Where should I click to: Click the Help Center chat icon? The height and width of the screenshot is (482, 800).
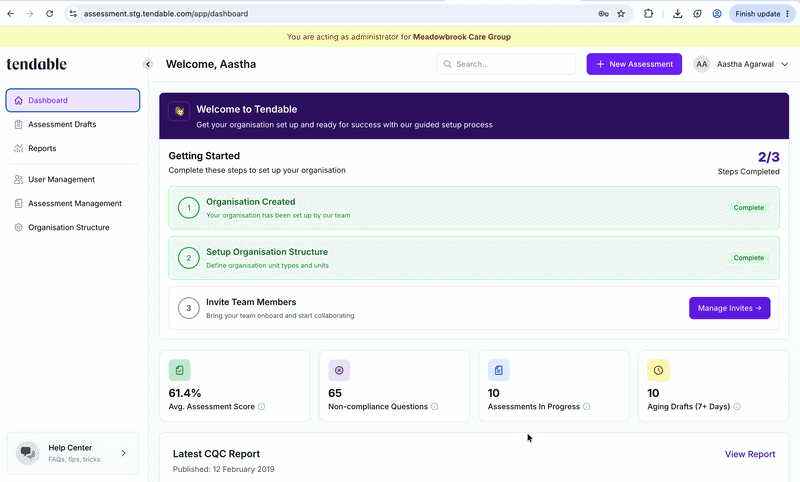pos(28,453)
